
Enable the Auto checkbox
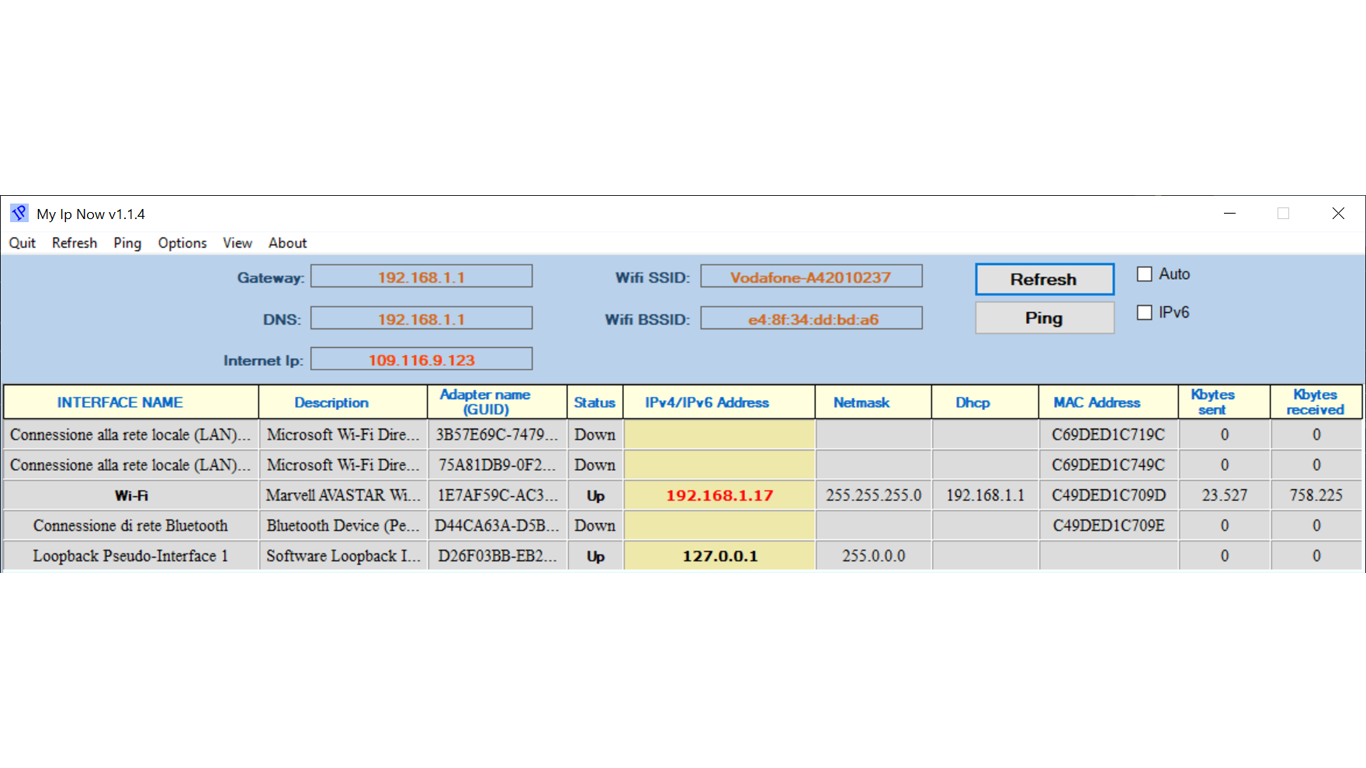1145,274
